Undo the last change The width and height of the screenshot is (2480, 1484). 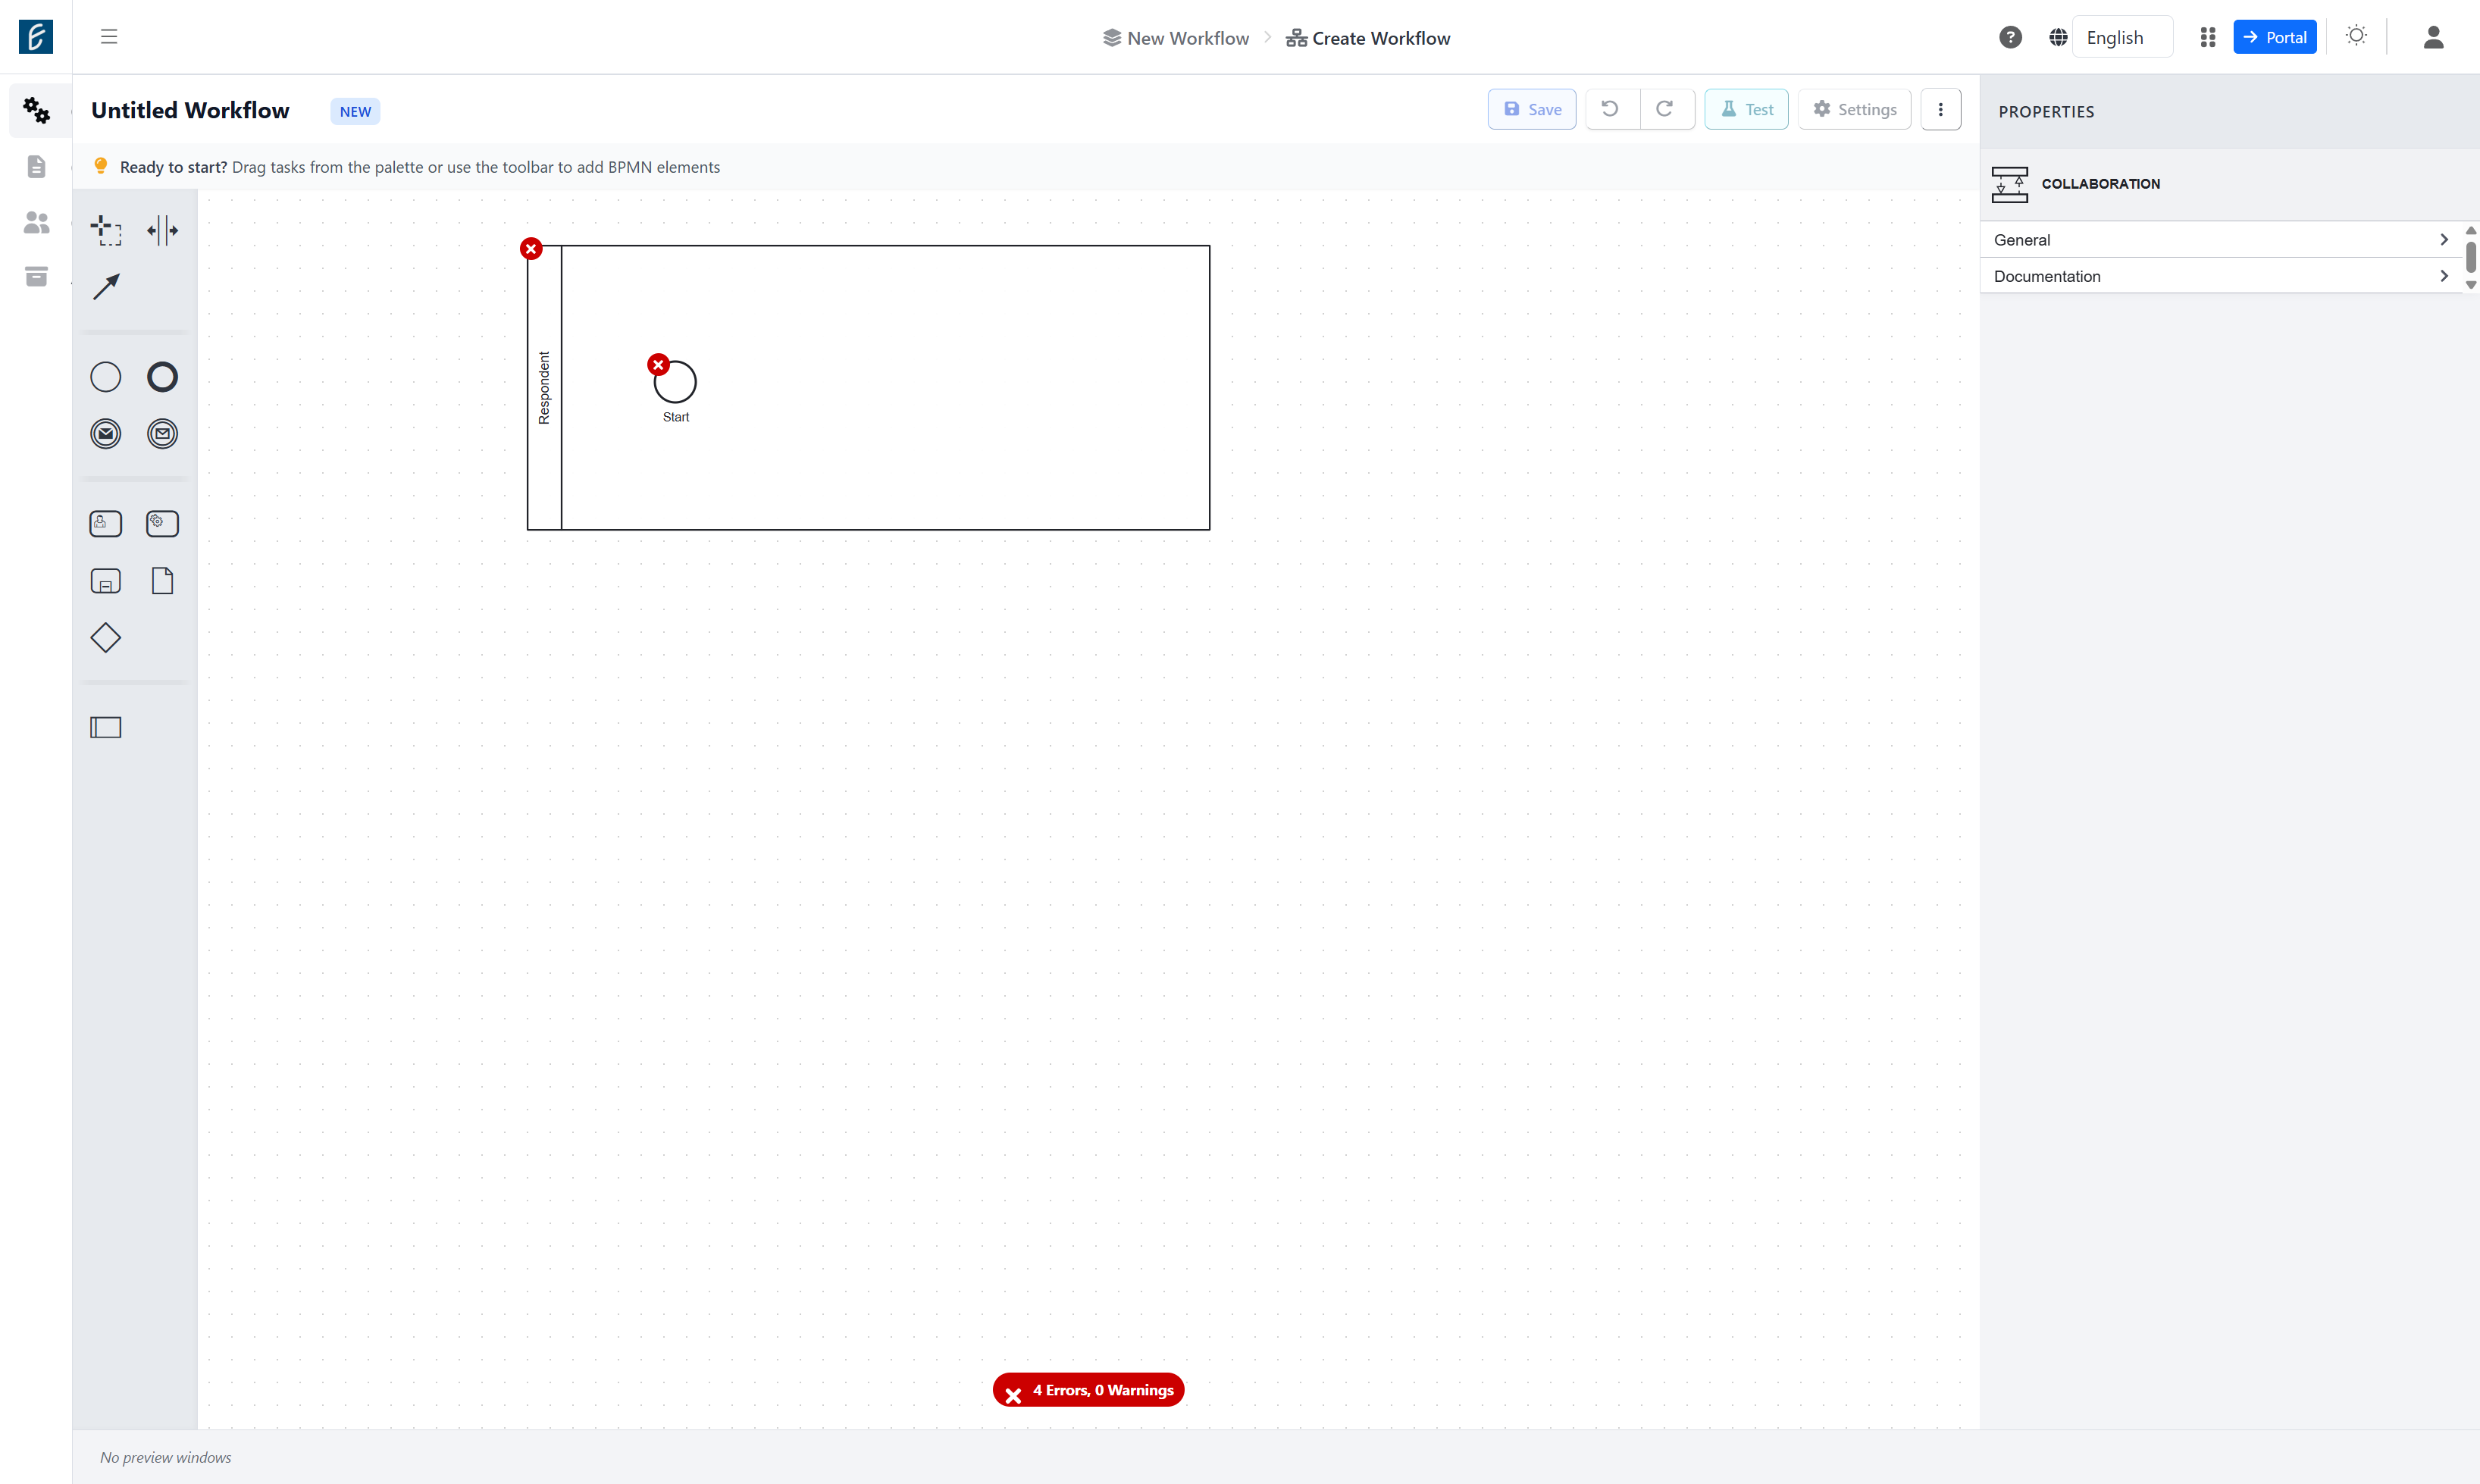1611,110
